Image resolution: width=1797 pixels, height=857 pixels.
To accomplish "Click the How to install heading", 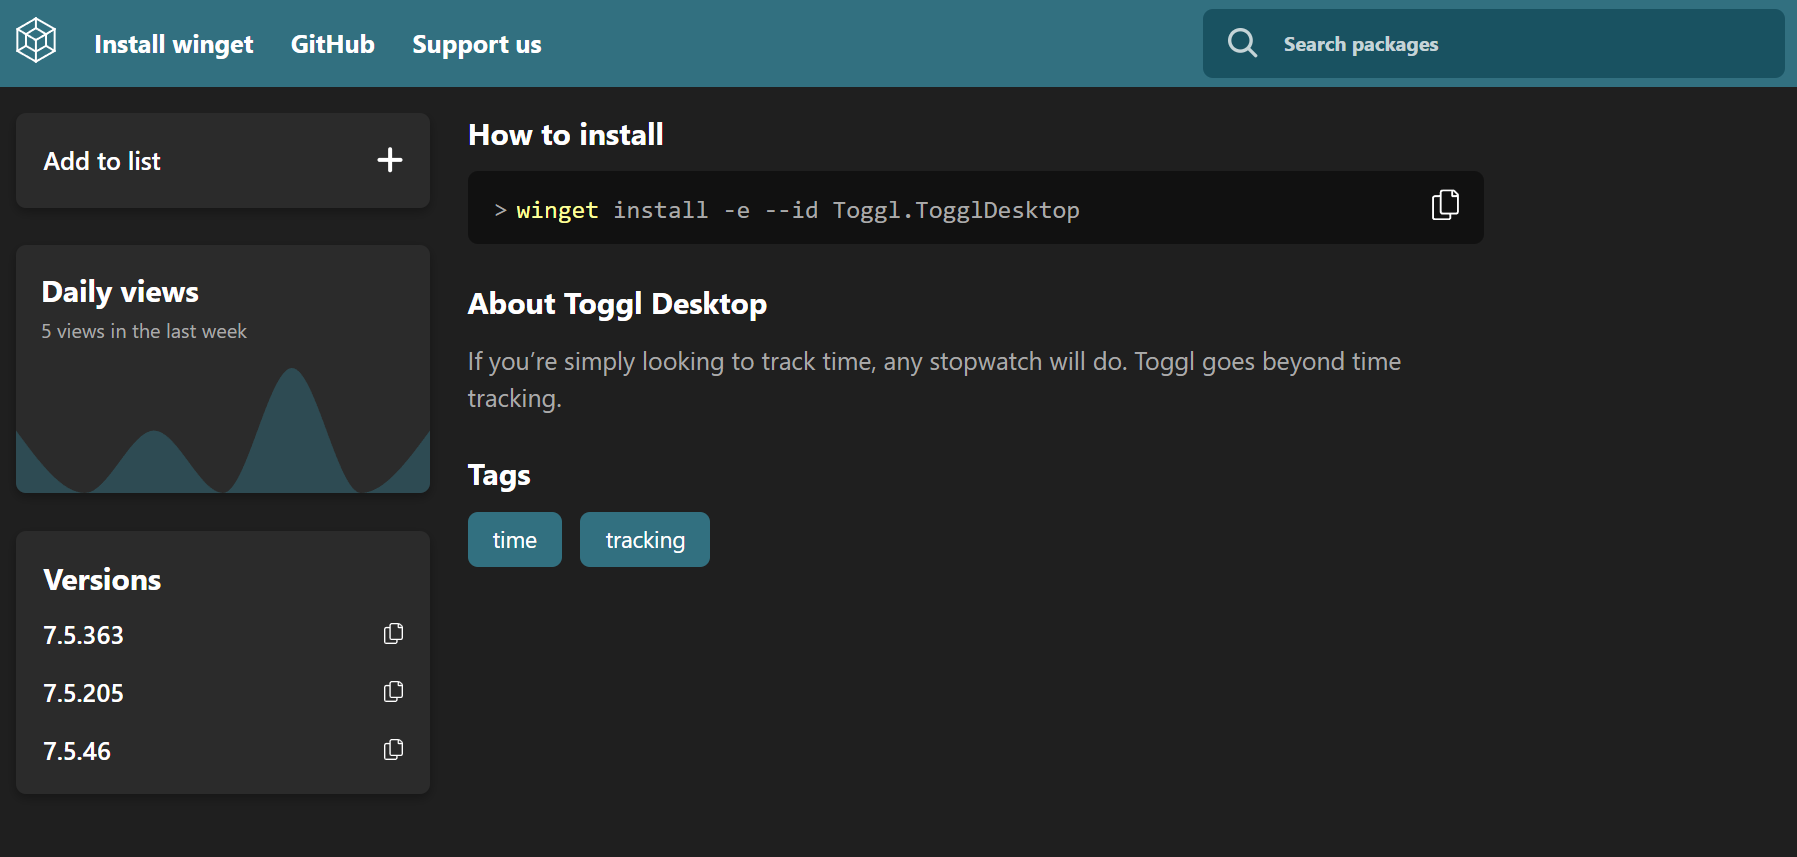I will point(566,135).
